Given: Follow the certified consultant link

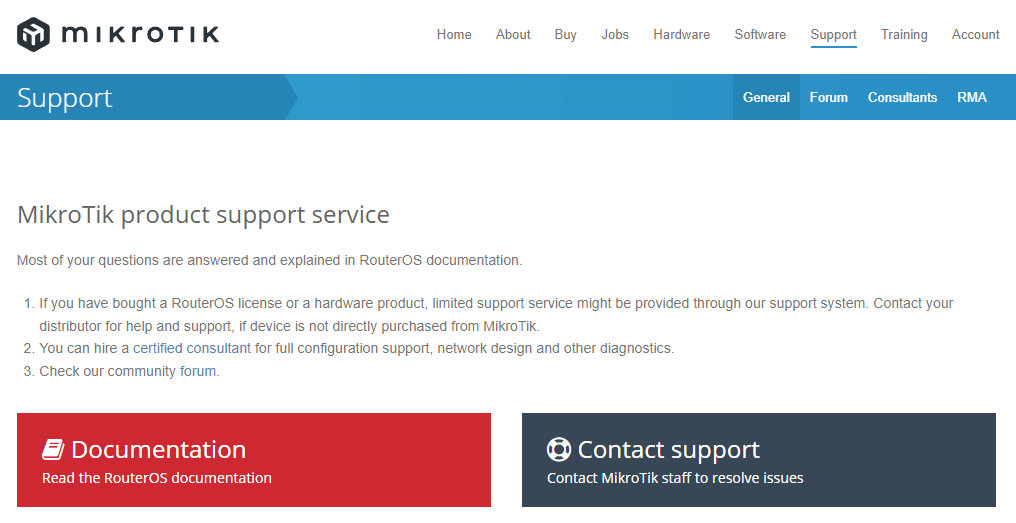Looking at the screenshot, I should click(x=192, y=348).
